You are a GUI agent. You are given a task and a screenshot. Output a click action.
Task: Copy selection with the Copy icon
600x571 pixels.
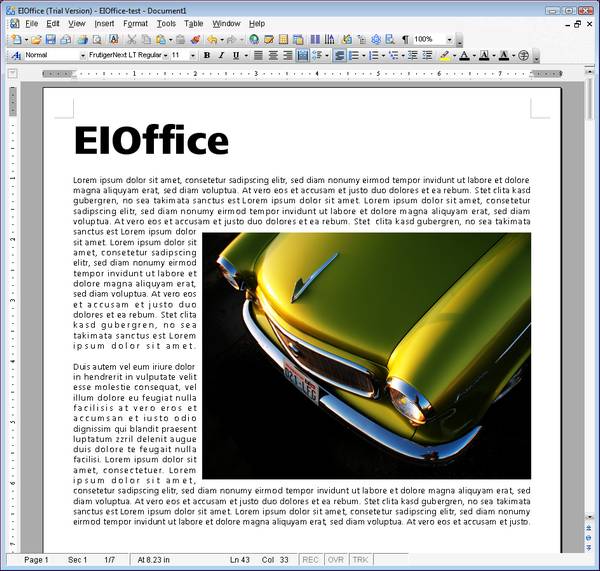pyautogui.click(x=146, y=39)
